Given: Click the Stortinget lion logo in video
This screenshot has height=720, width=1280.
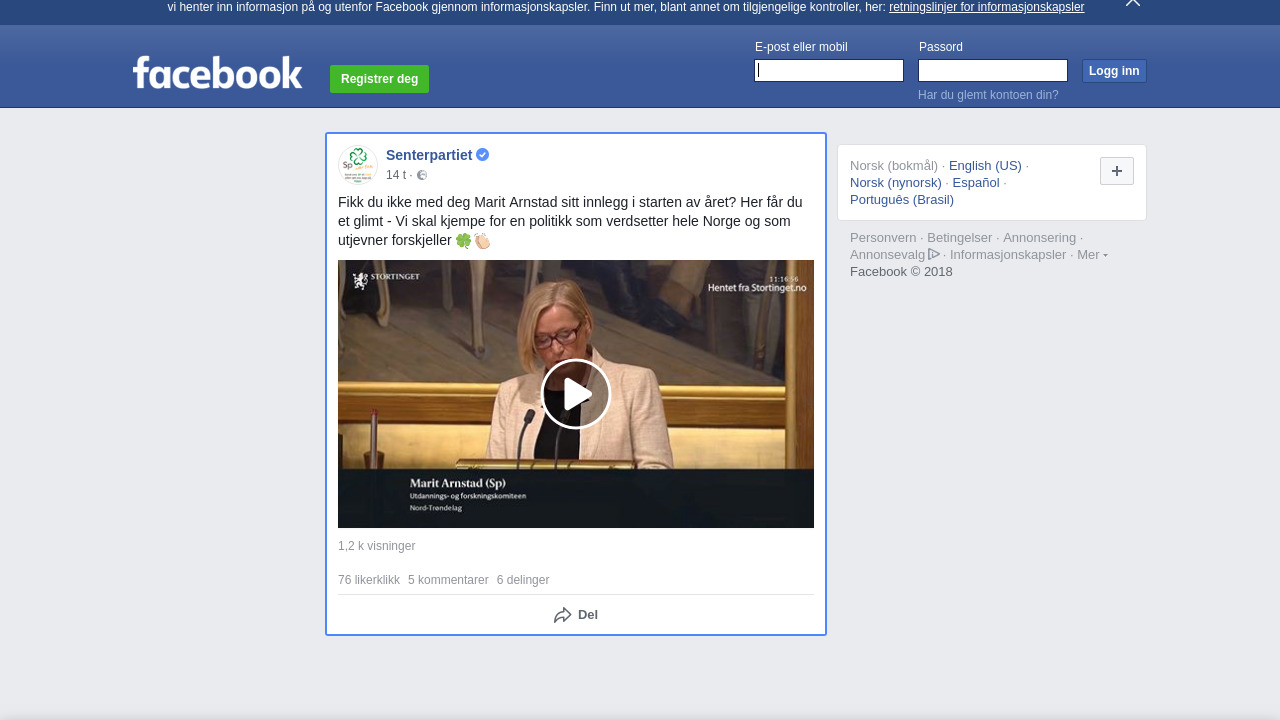Looking at the screenshot, I should tap(361, 280).
